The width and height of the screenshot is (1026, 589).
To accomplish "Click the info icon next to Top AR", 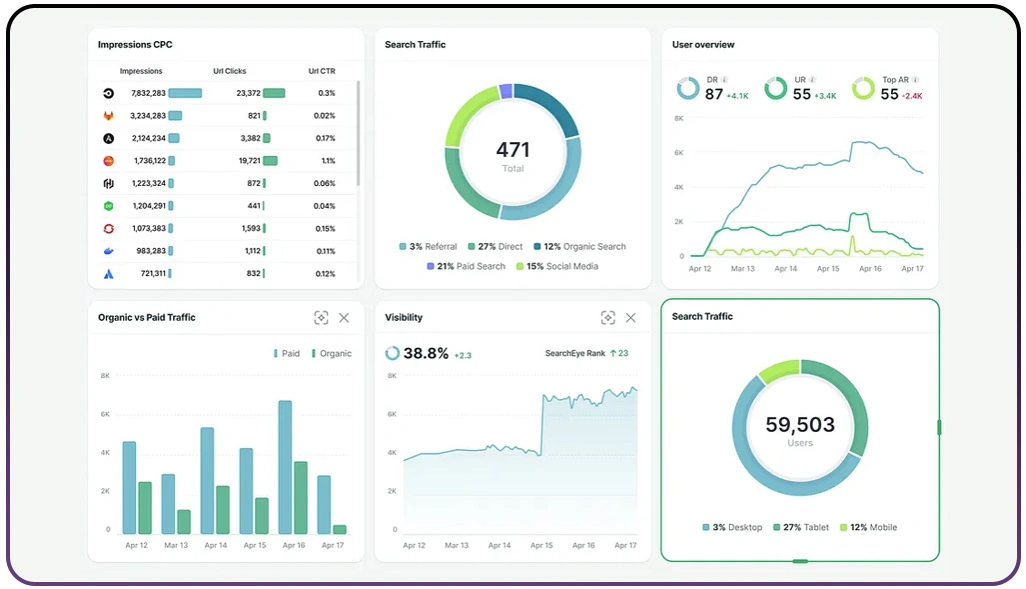I will tap(915, 80).
